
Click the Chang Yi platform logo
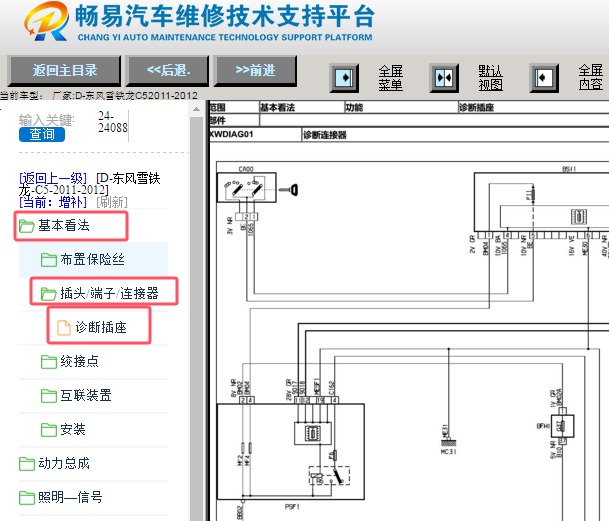pyautogui.click(x=46, y=21)
